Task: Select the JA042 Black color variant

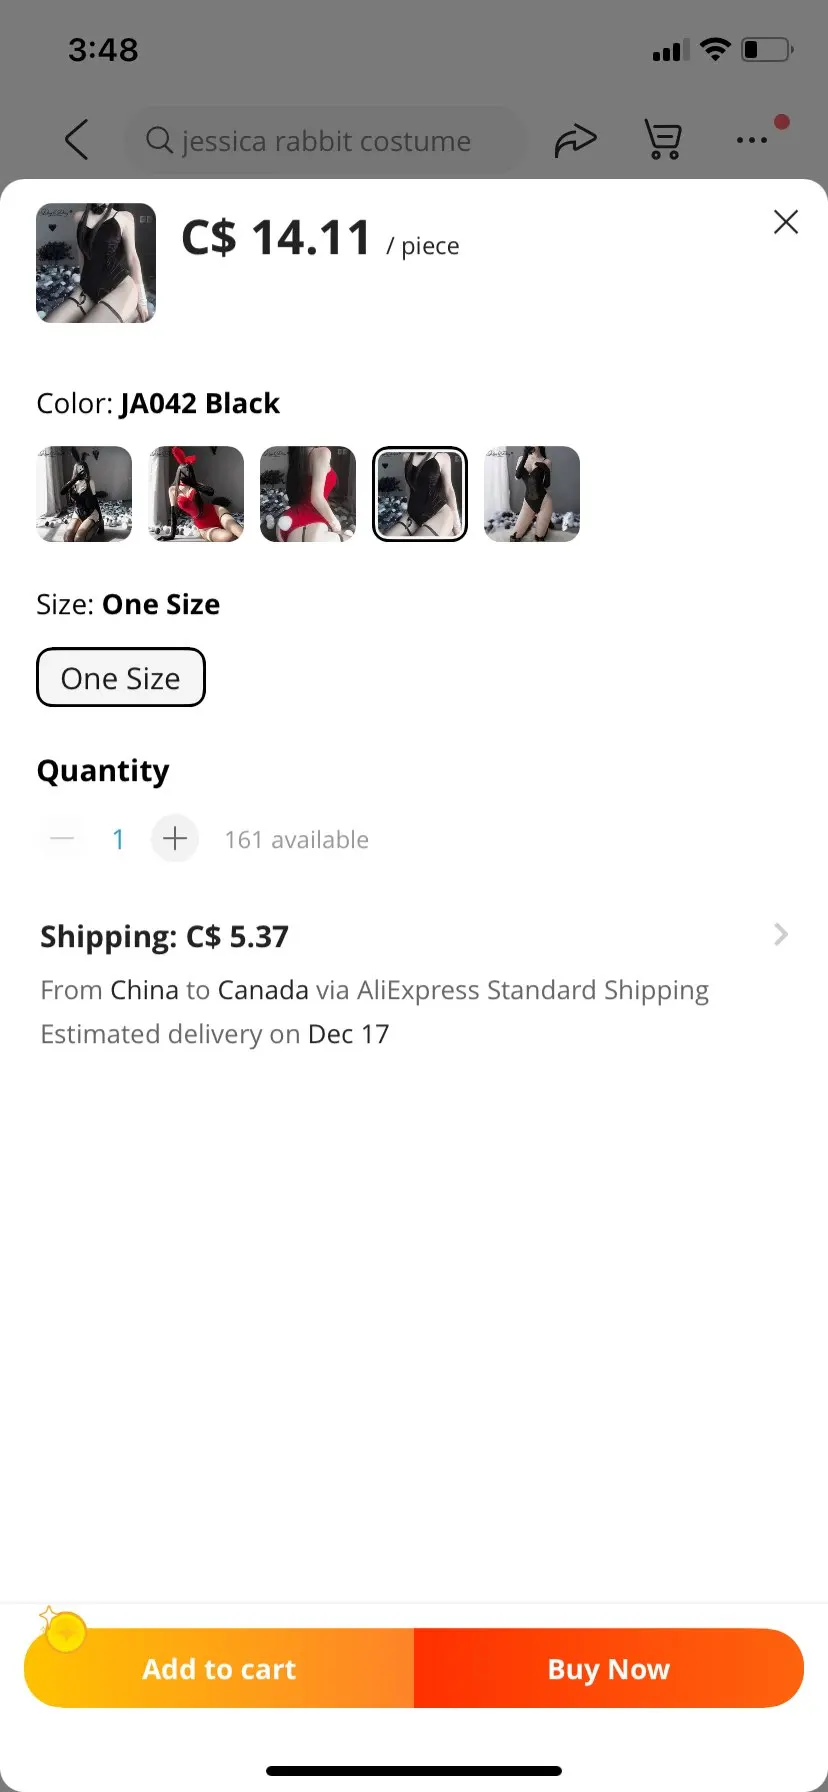Action: coord(420,494)
